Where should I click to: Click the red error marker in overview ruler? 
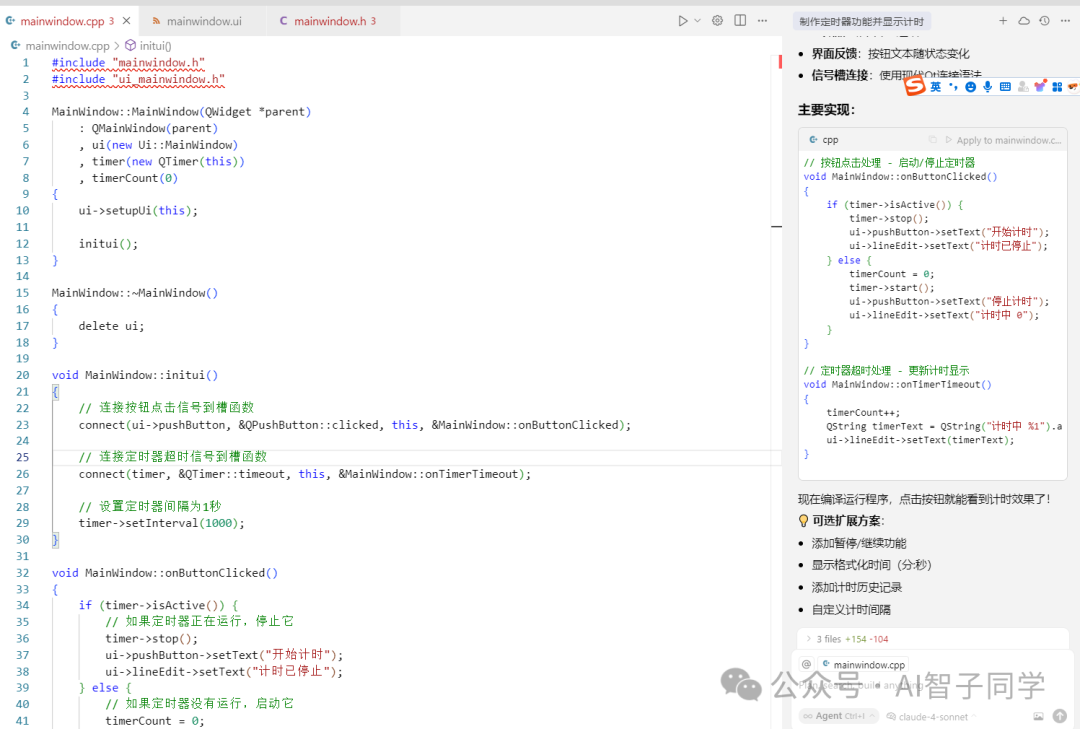point(780,61)
